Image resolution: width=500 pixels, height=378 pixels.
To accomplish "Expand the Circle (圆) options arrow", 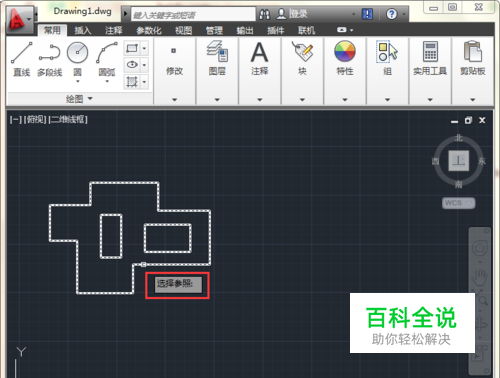I will (x=78, y=81).
